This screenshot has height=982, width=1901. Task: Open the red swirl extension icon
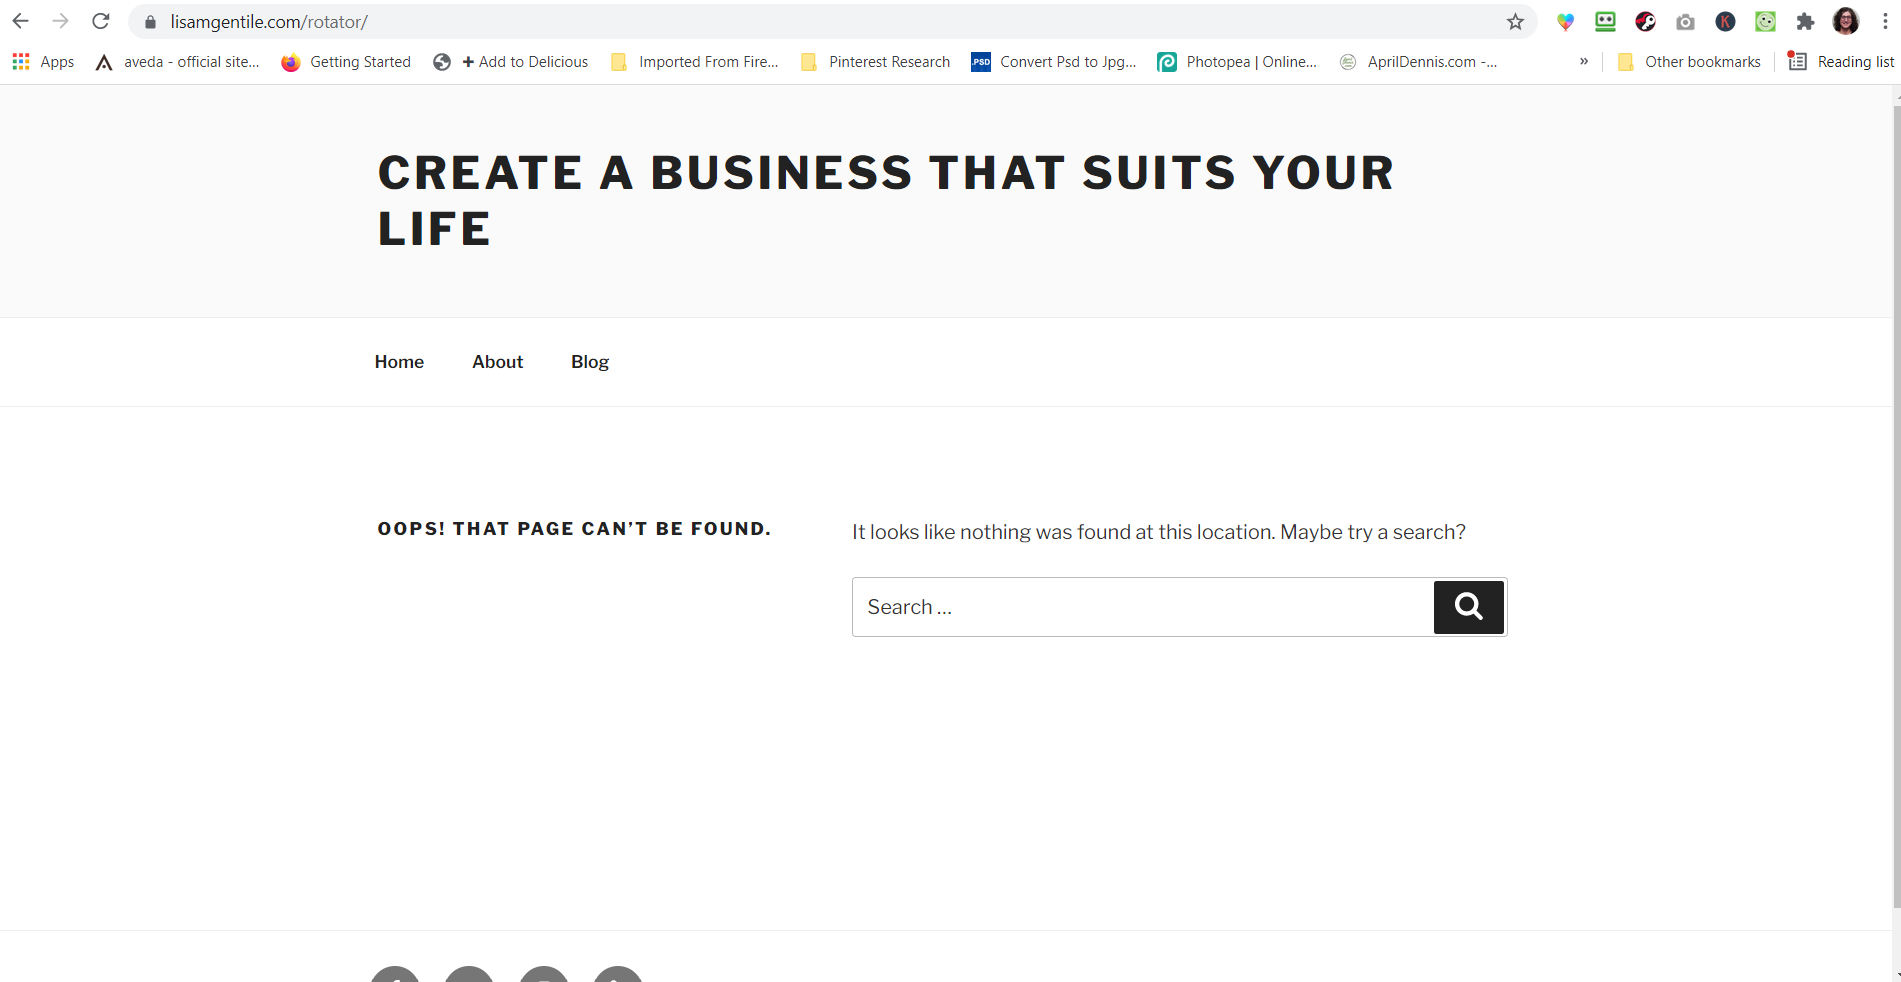[x=1645, y=22]
